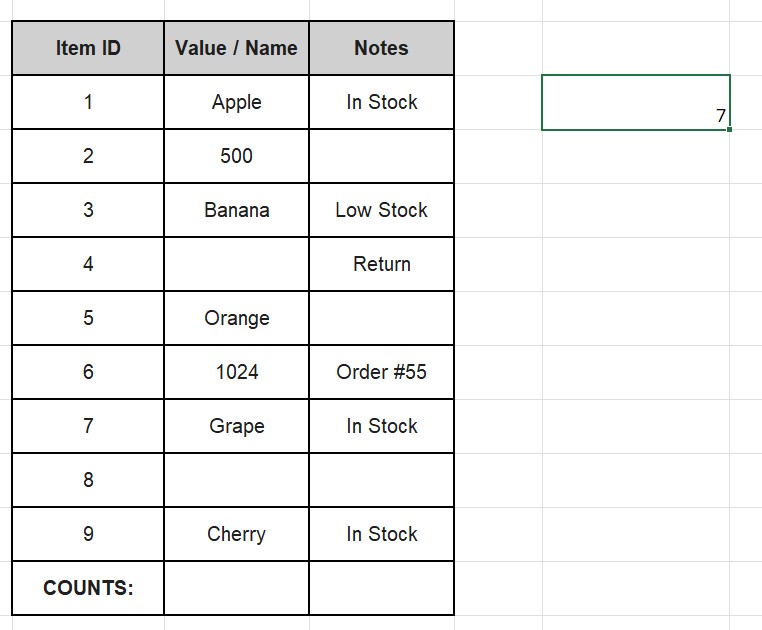
Task: Click the empty Notes cell in COUNTS row
Action: pos(381,588)
